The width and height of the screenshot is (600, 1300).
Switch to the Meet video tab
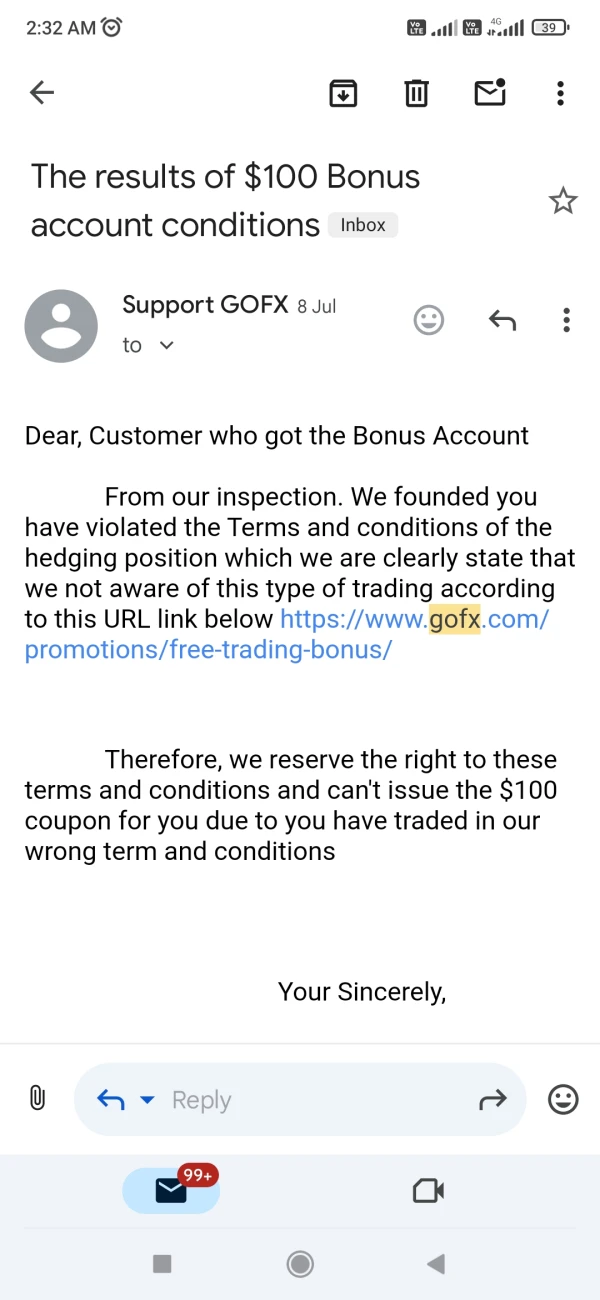[x=428, y=1190]
